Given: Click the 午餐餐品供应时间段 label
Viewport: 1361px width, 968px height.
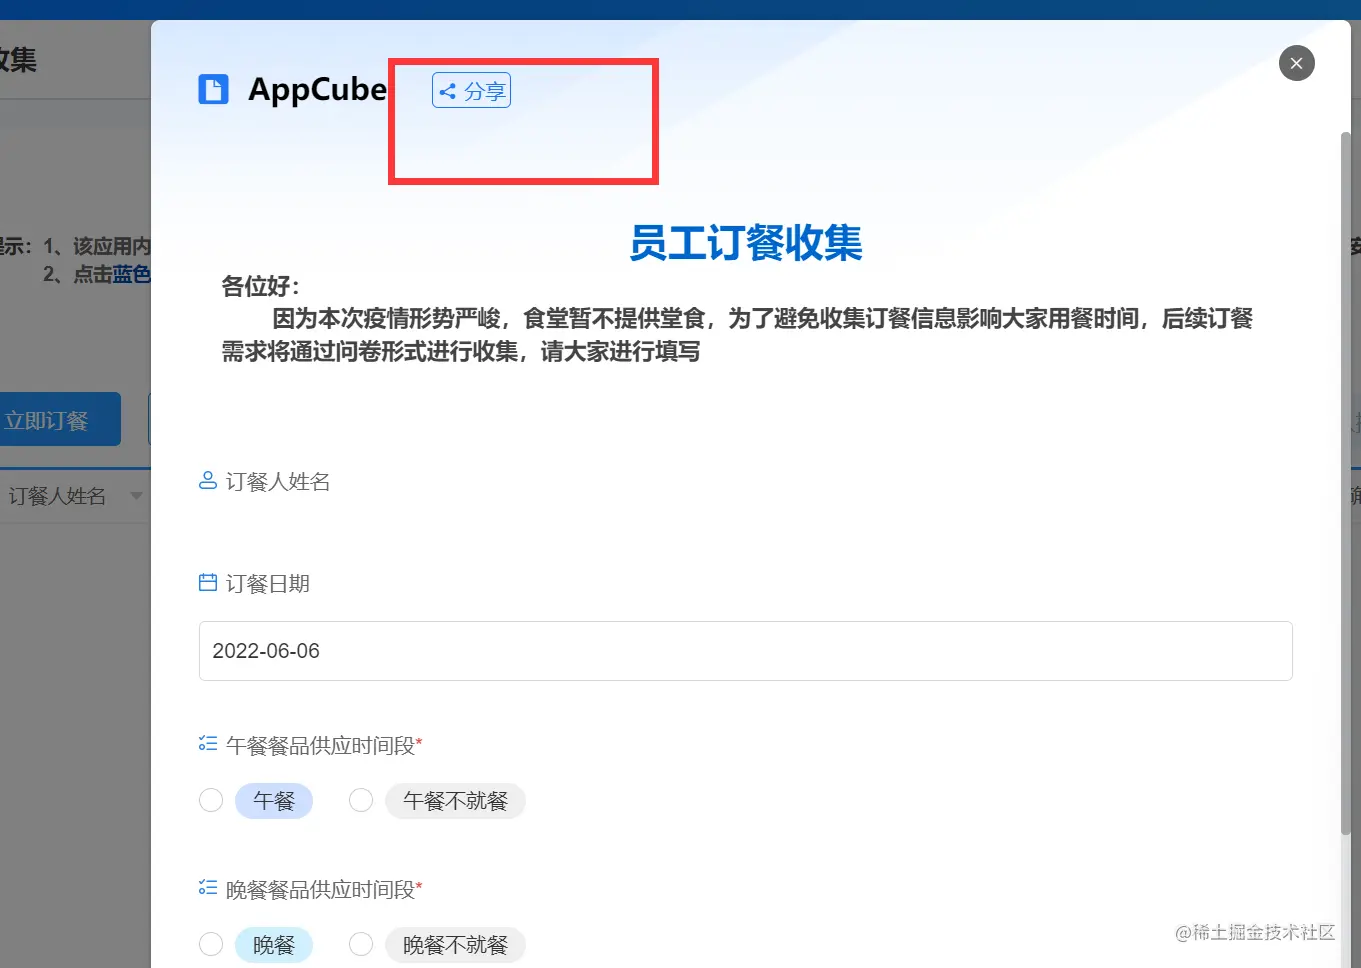Looking at the screenshot, I should 320,746.
